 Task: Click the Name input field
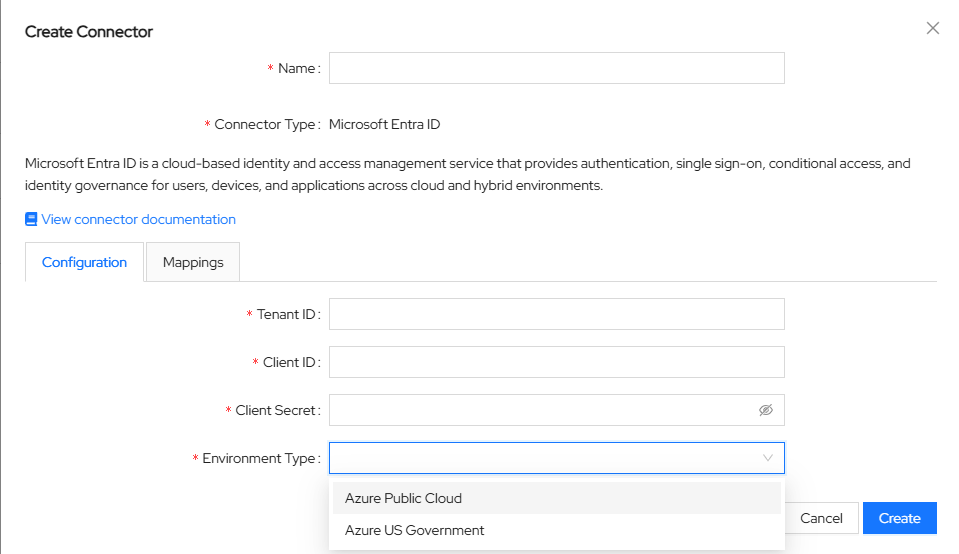point(557,68)
